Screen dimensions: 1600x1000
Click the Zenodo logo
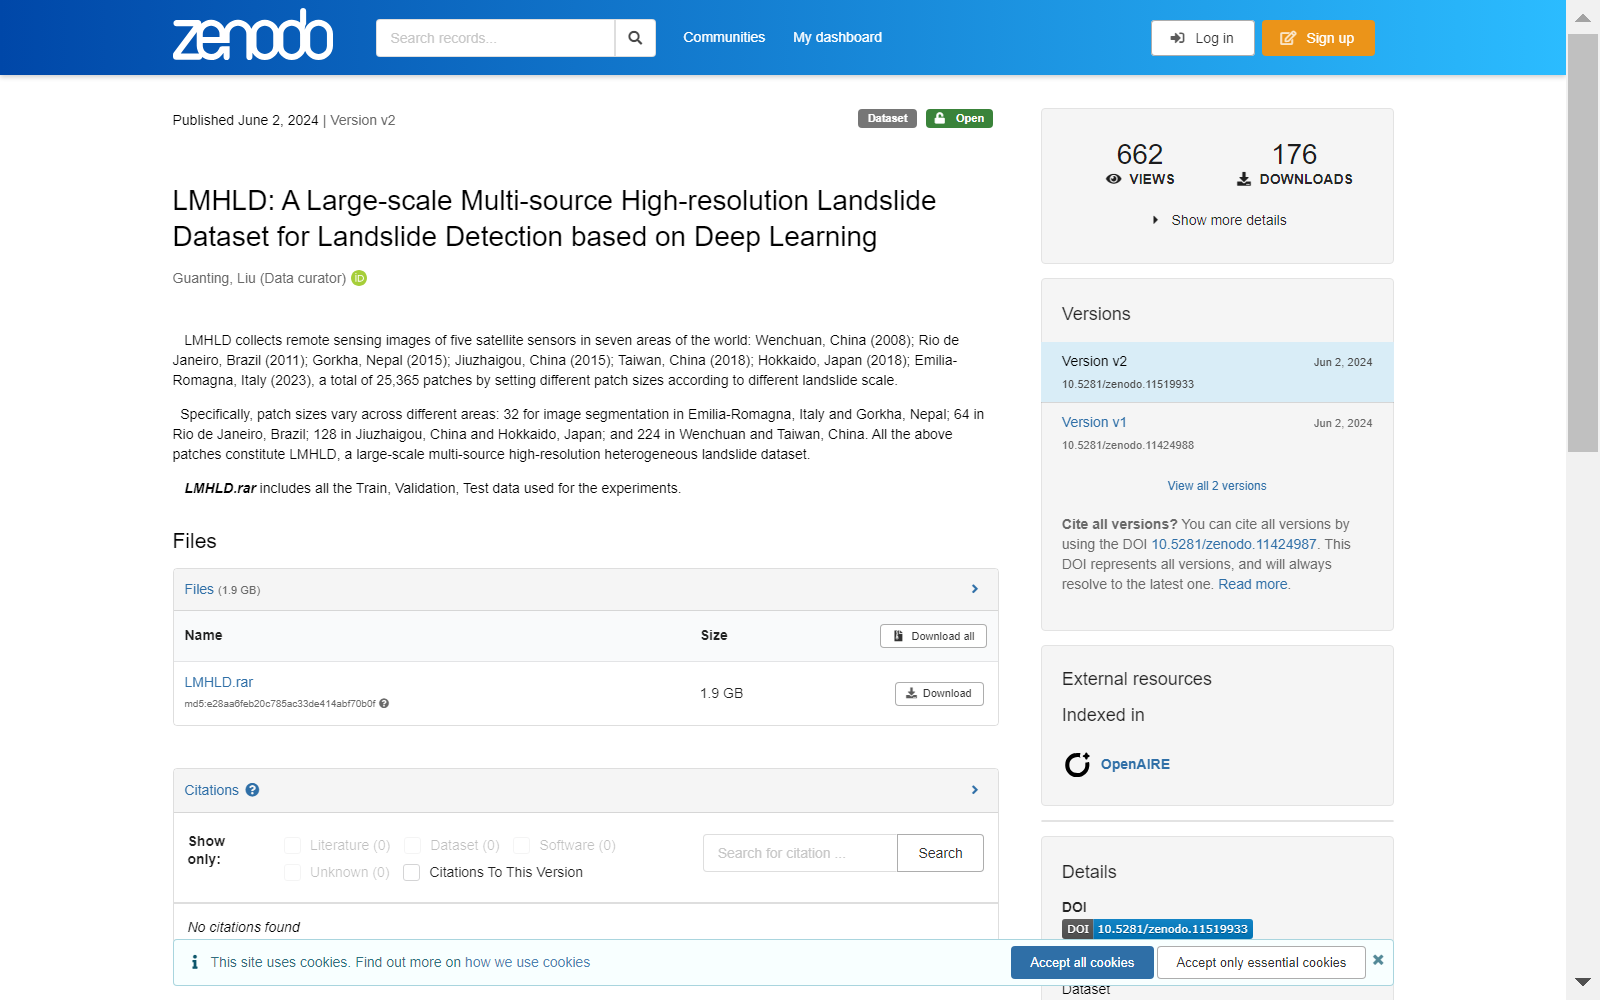click(x=252, y=37)
